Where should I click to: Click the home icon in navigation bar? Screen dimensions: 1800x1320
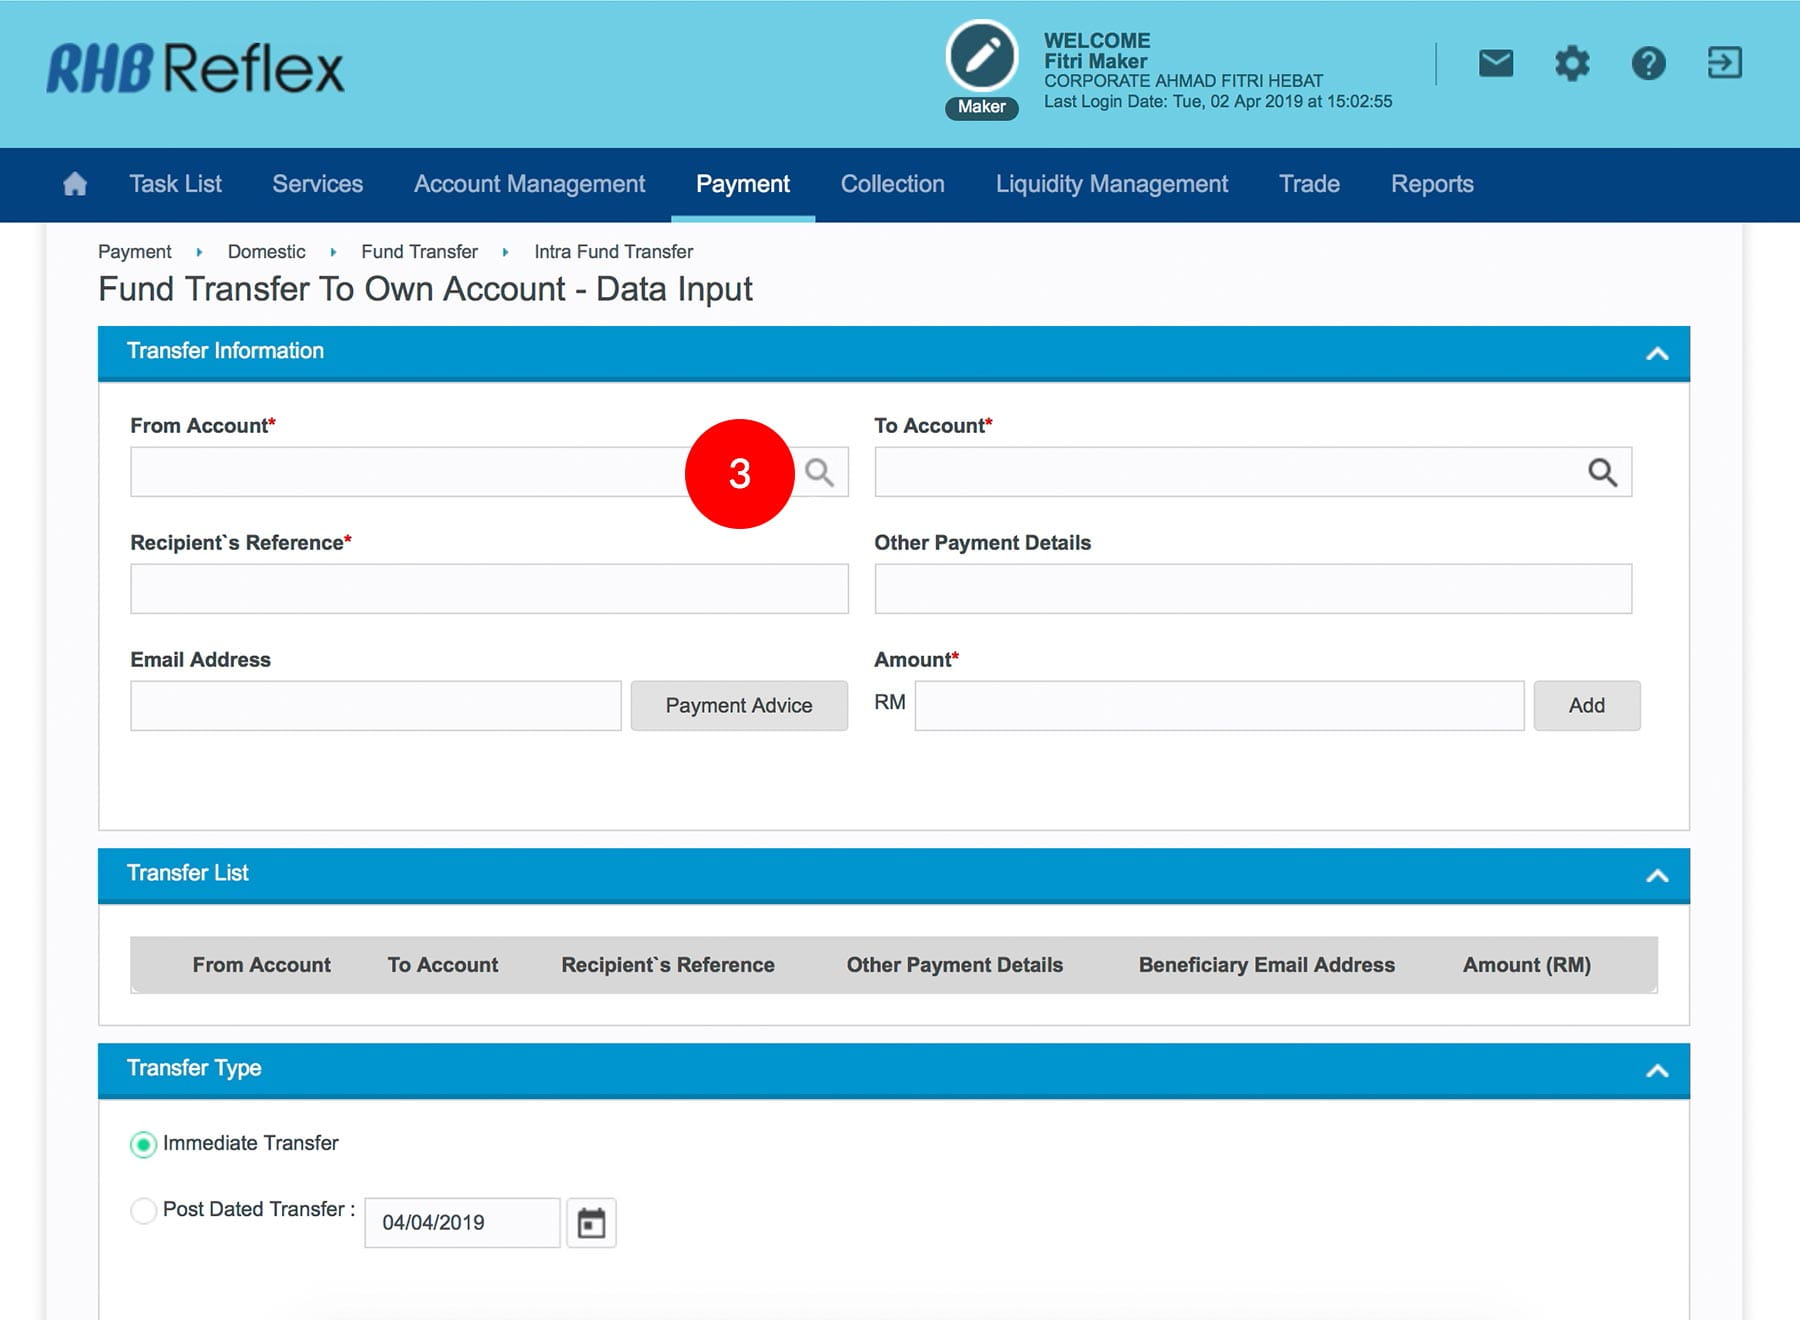tap(75, 184)
